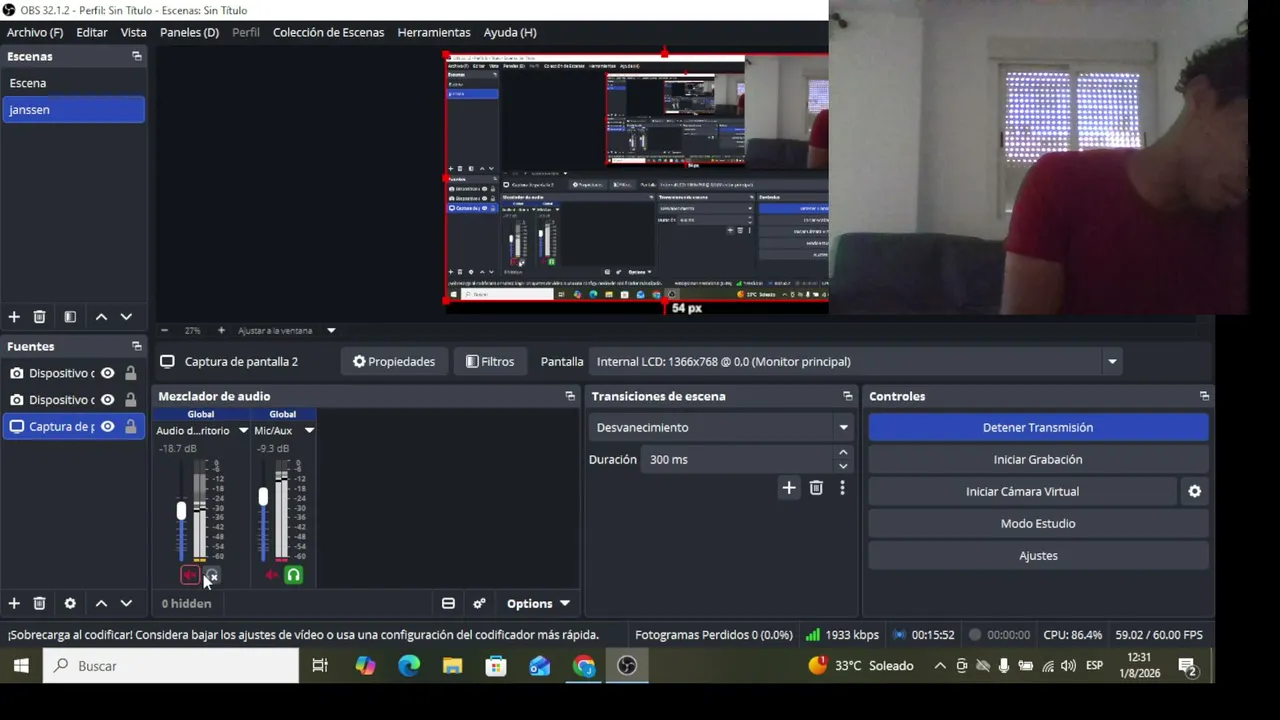Image resolution: width=1280 pixels, height=720 pixels.
Task: Open advanced audio properties gears icon
Action: click(x=479, y=603)
